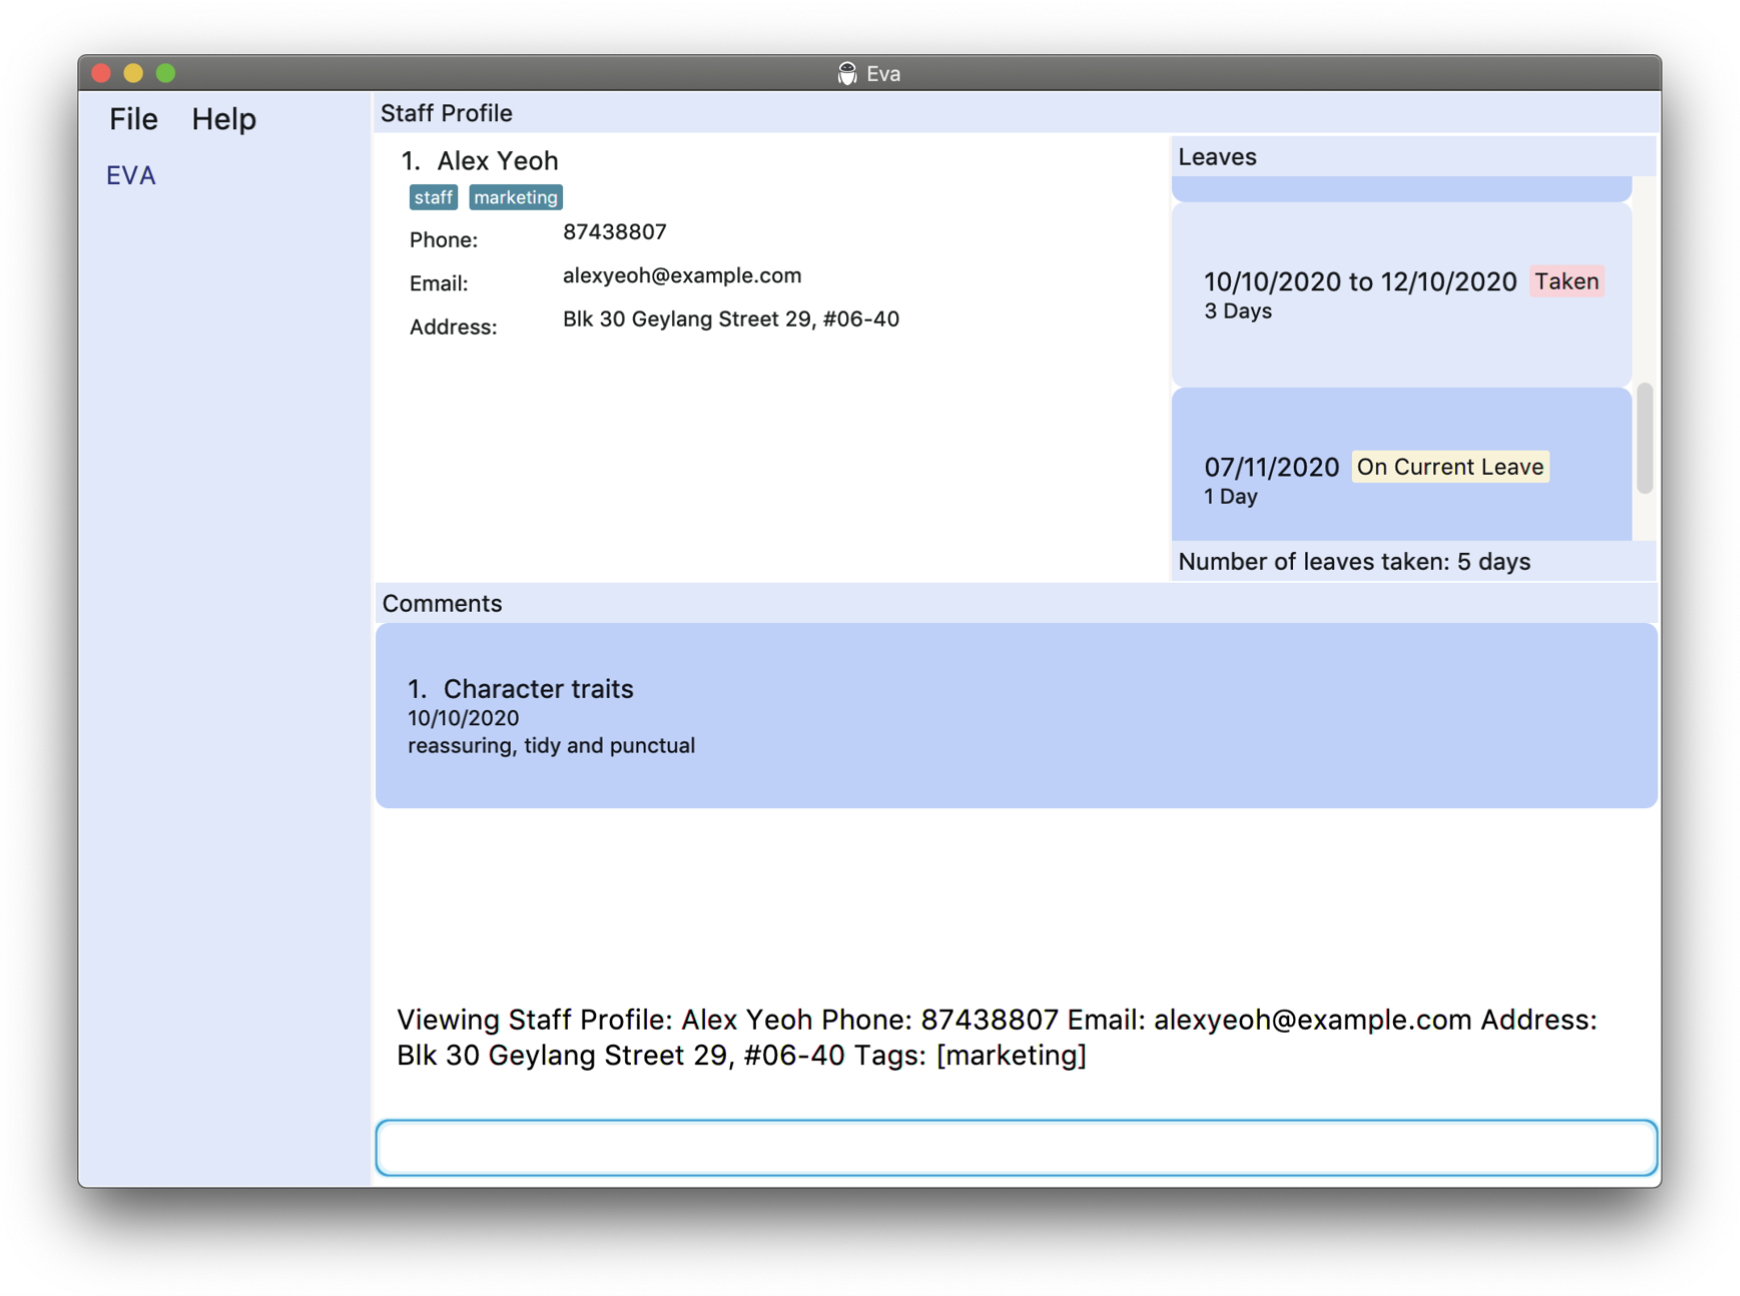Minimize the Eva window with yellow button

pos(133,73)
